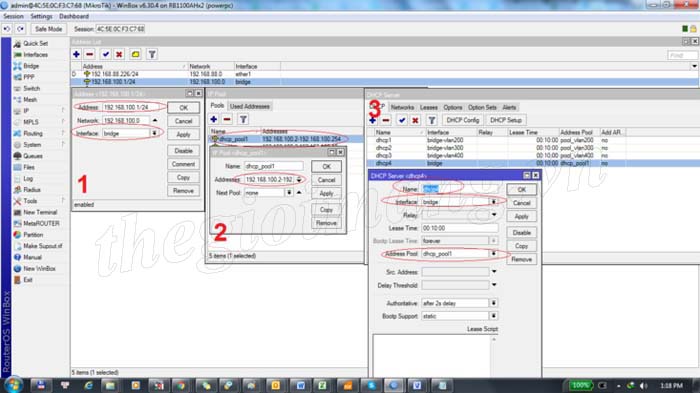Switch to Used Addresses tab
This screenshot has height=393, width=700.
pos(250,106)
